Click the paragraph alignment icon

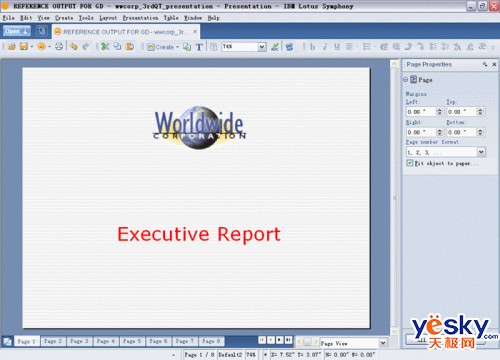(349, 47)
